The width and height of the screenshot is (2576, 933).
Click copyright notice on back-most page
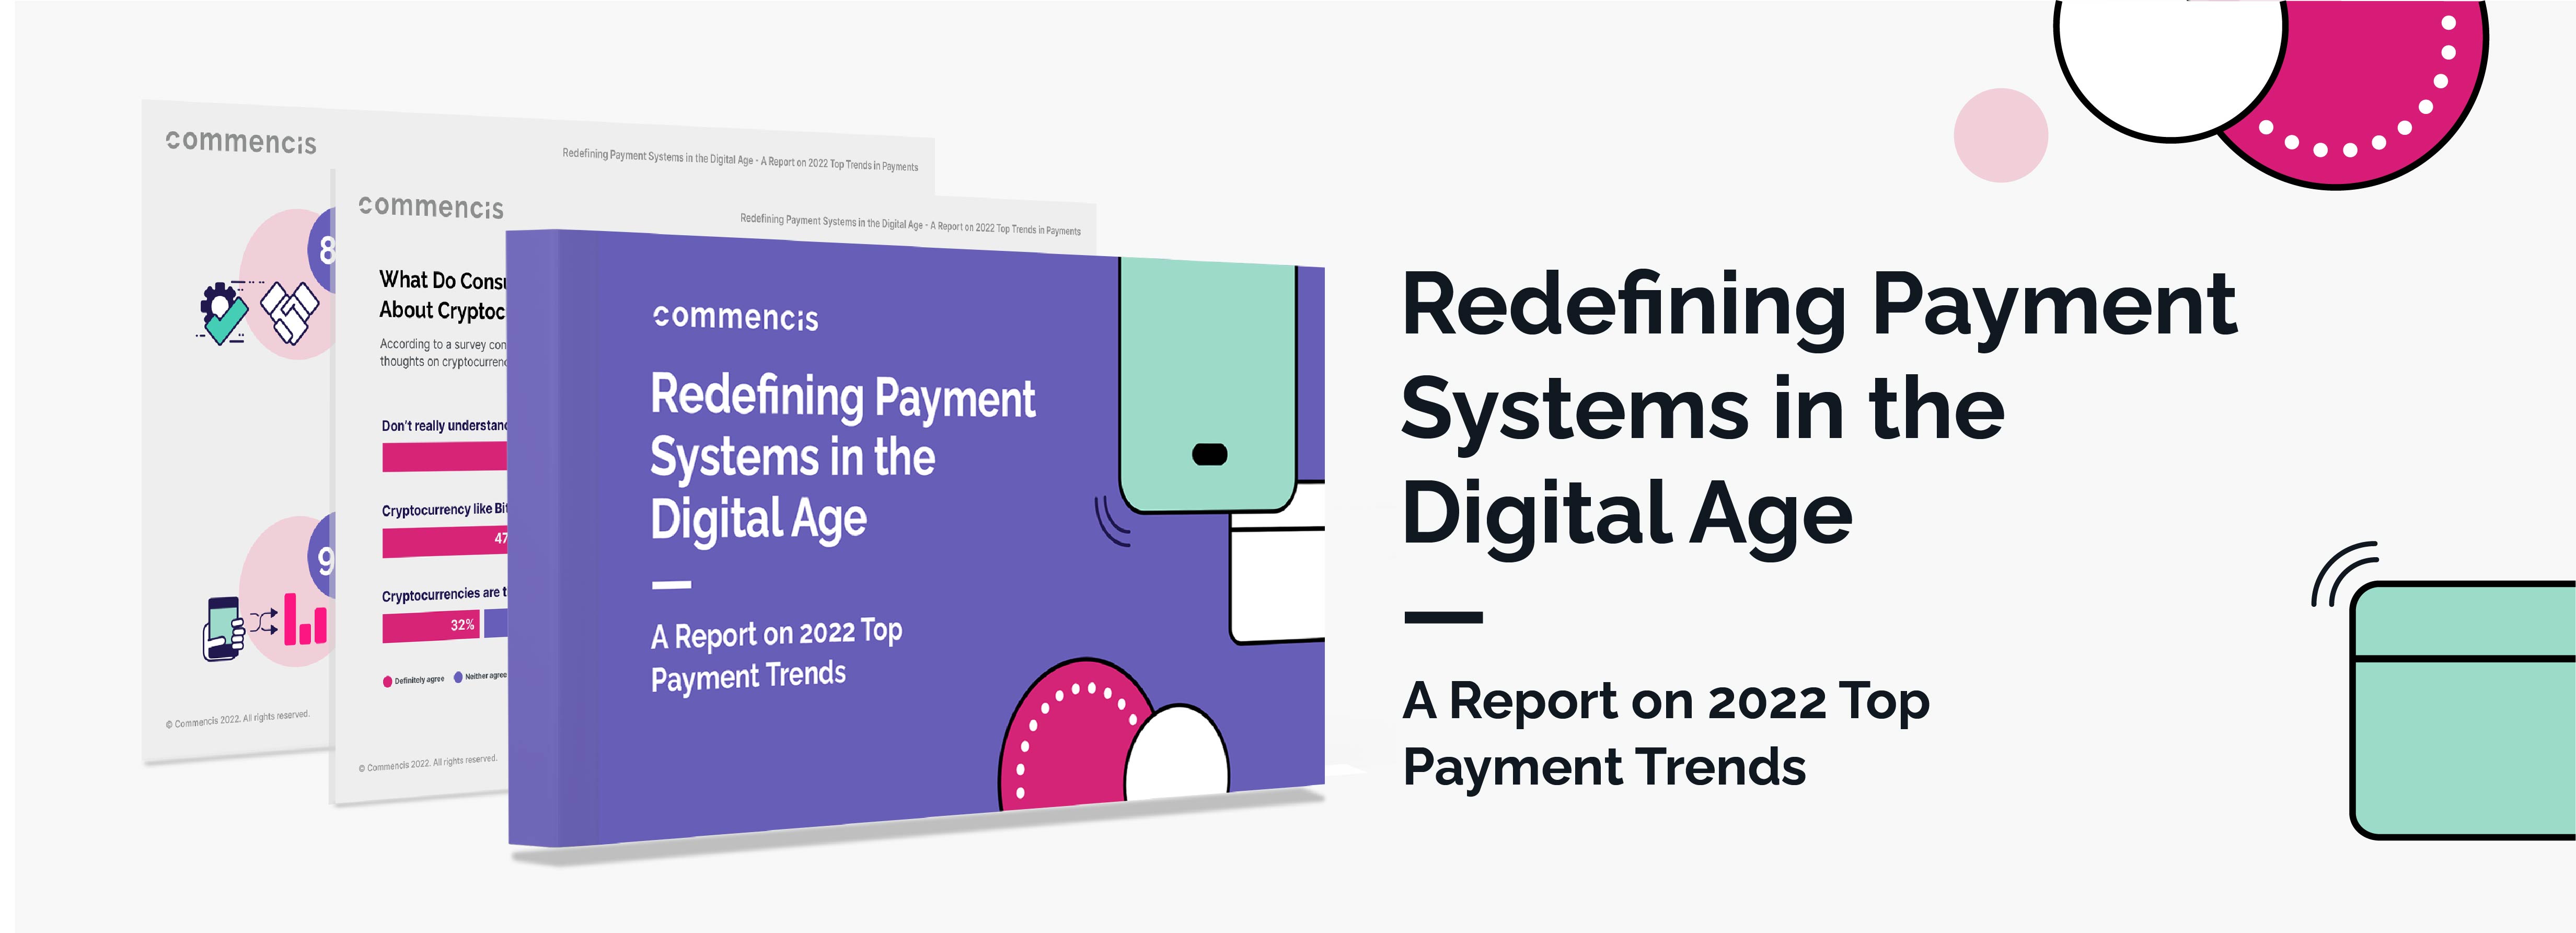[237, 718]
